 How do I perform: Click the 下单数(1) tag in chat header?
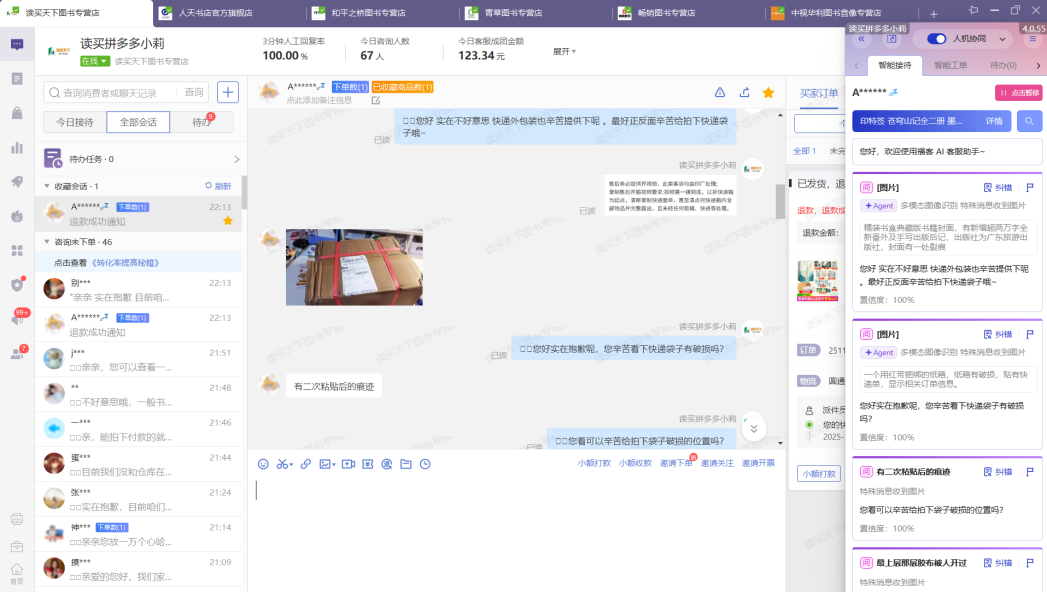pyautogui.click(x=350, y=87)
